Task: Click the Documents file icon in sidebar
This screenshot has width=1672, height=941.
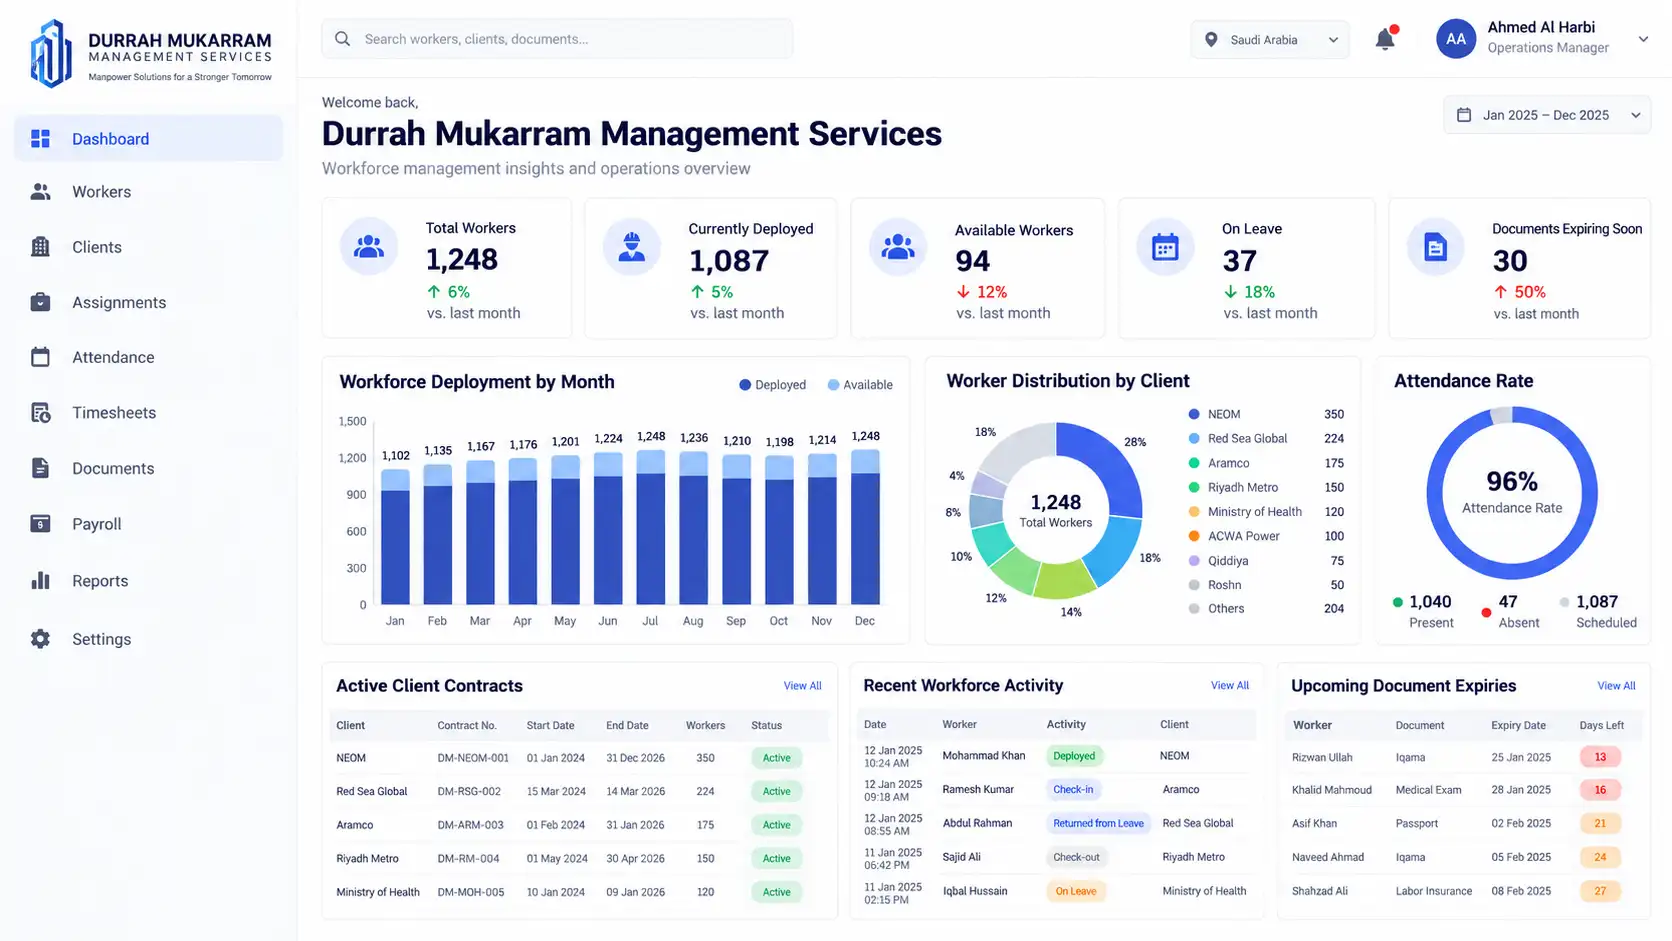Action: pyautogui.click(x=40, y=468)
